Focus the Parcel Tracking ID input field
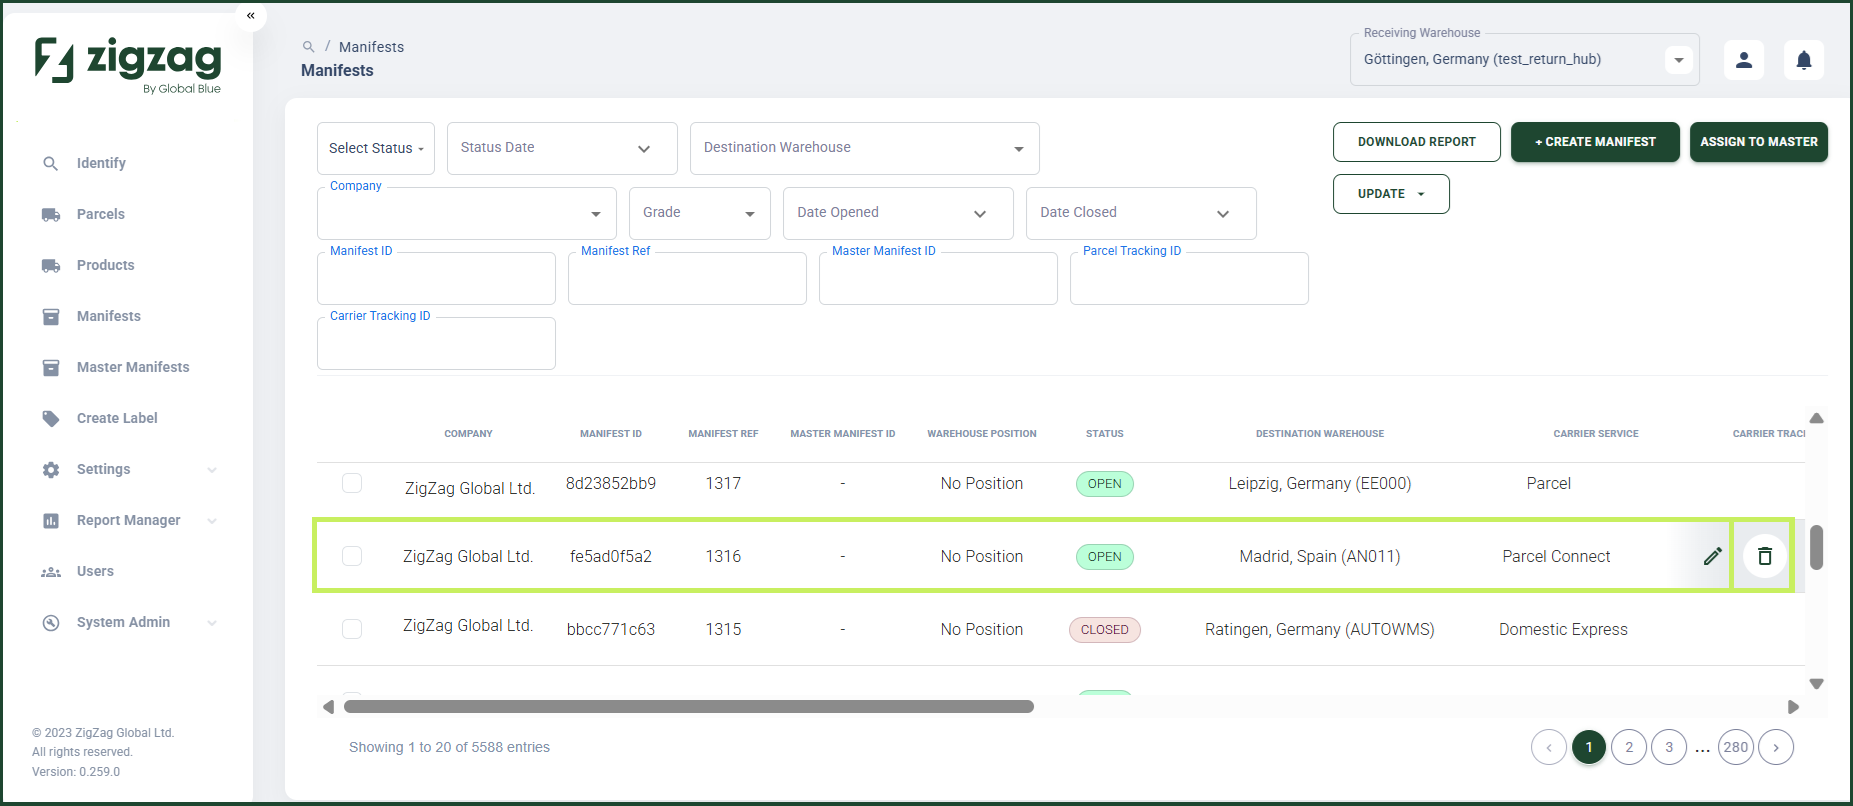 [x=1189, y=279]
